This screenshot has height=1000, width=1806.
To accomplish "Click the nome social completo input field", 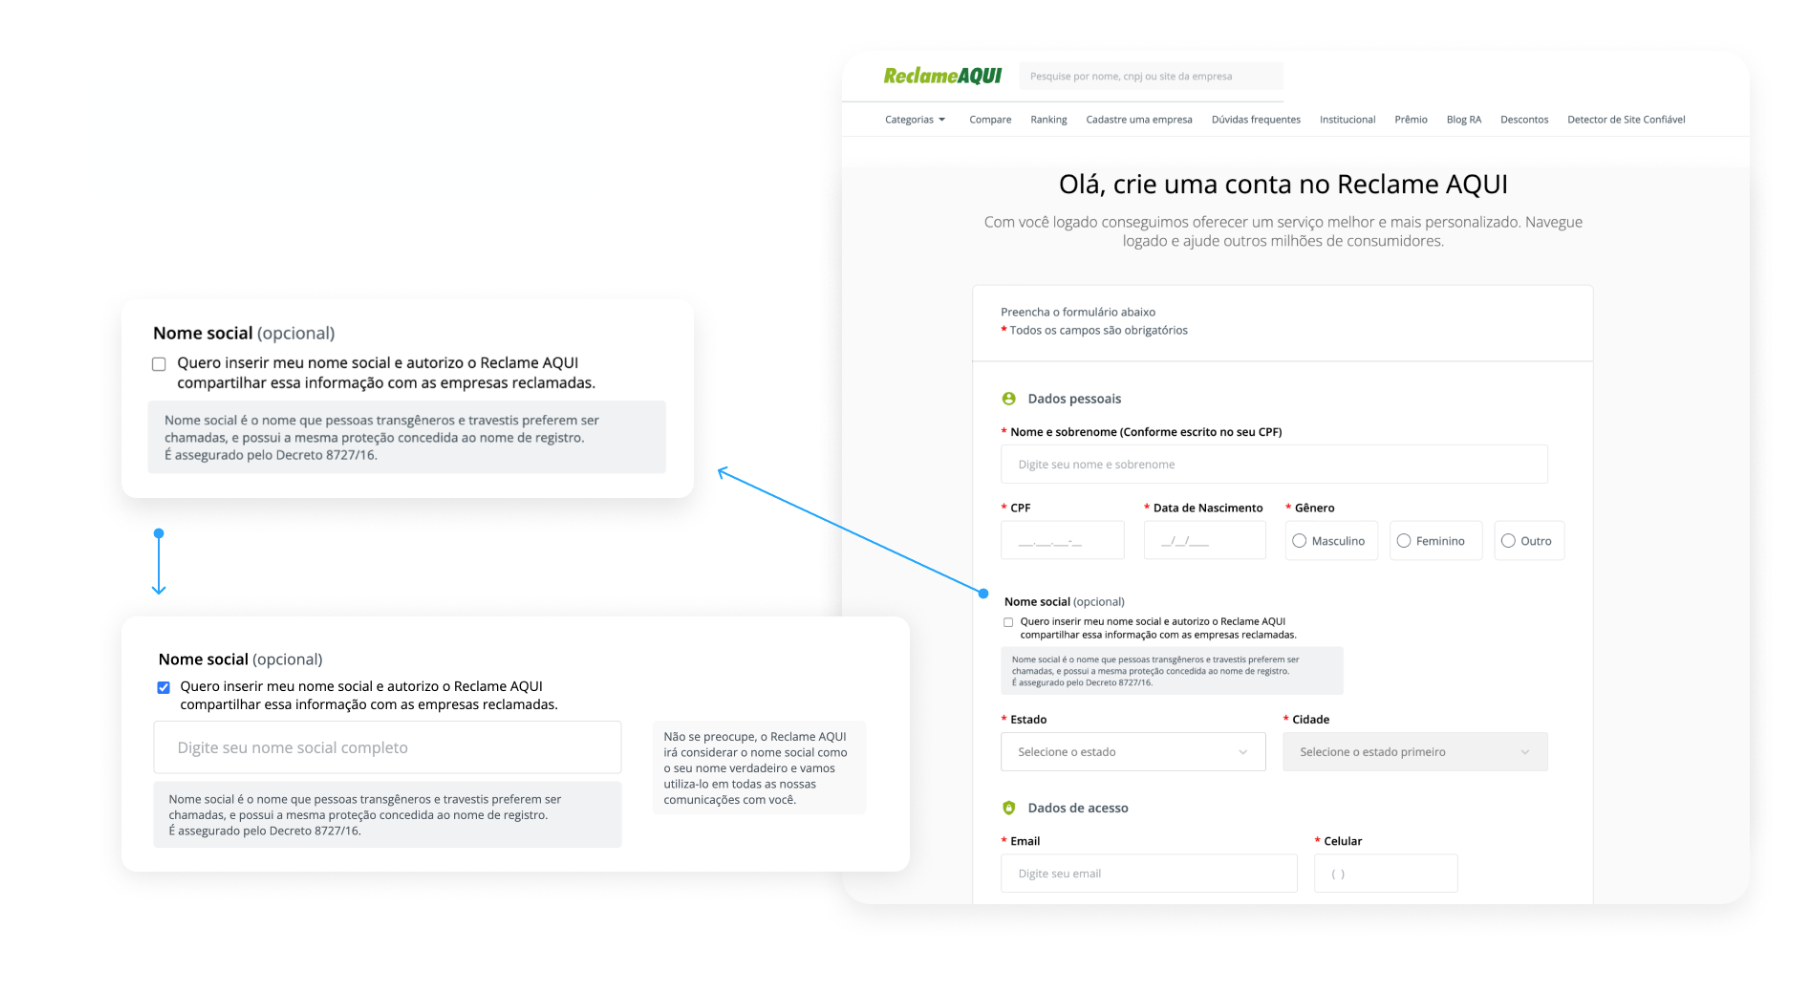I will (x=387, y=747).
